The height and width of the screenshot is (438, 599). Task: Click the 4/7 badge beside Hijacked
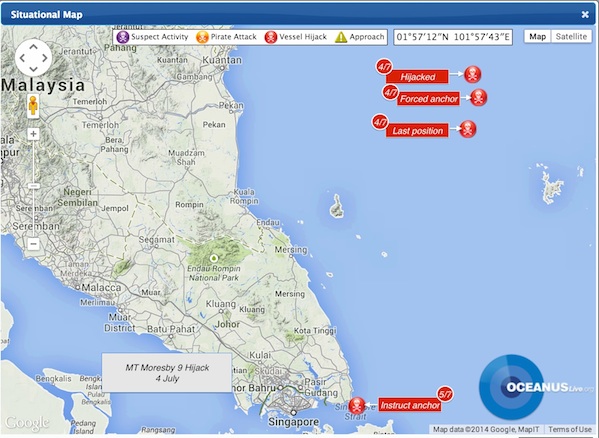(384, 67)
